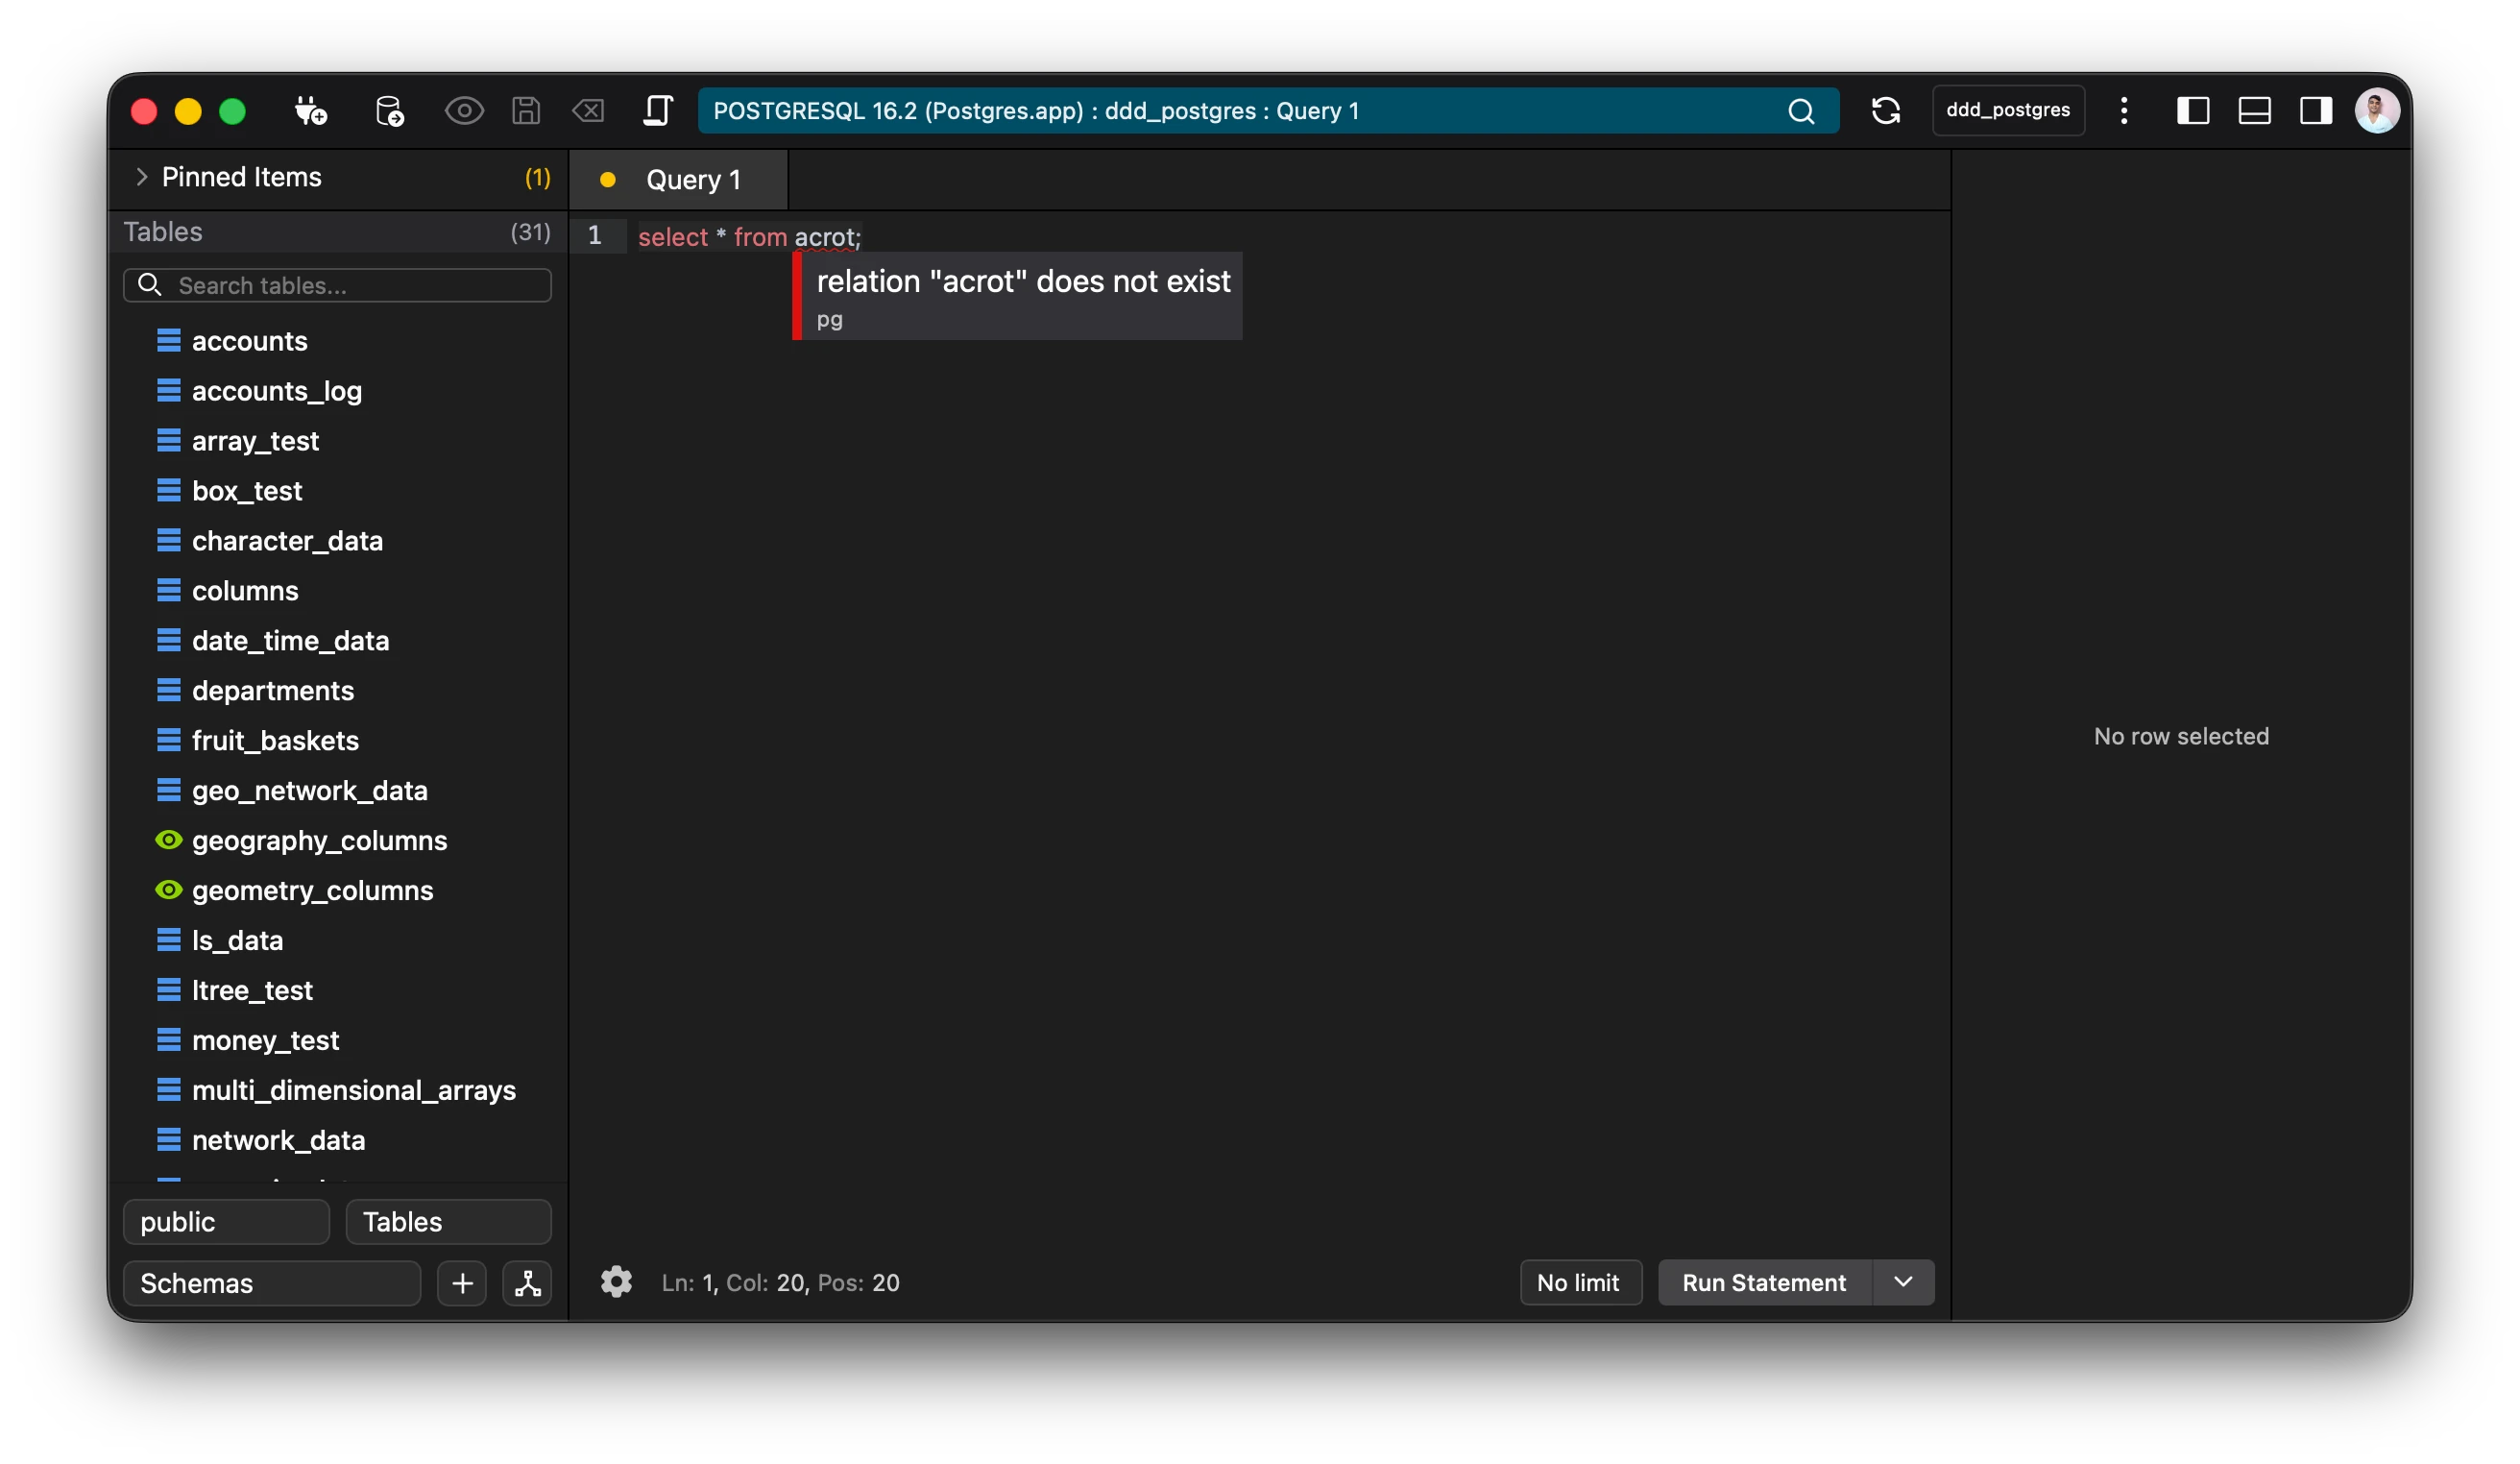Toggle the left sidebar panel
This screenshot has width=2520, height=1464.
(x=2192, y=111)
